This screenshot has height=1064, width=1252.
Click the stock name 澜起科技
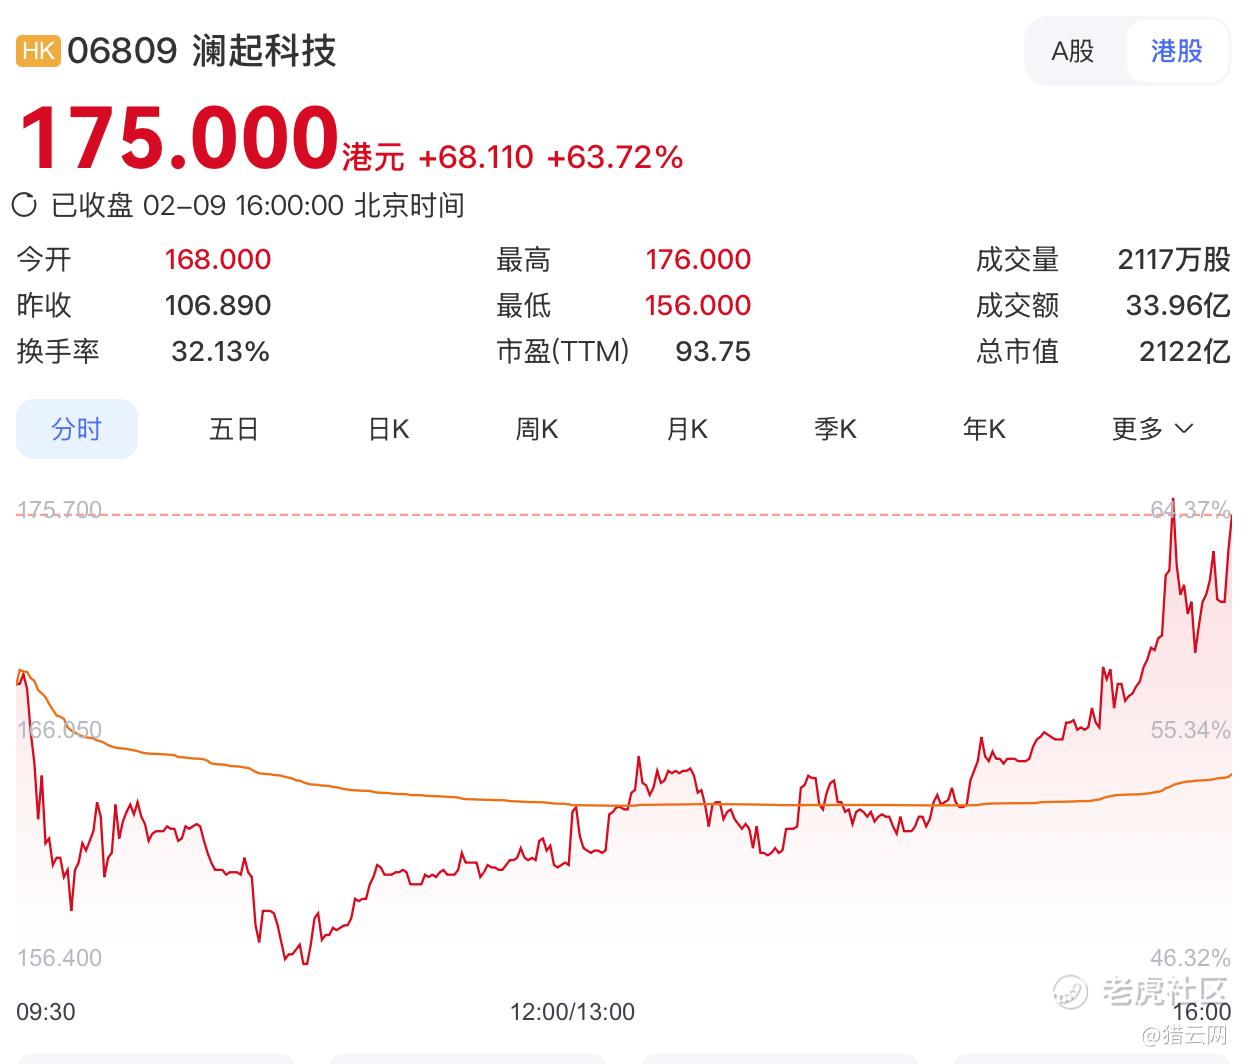[x=264, y=50]
